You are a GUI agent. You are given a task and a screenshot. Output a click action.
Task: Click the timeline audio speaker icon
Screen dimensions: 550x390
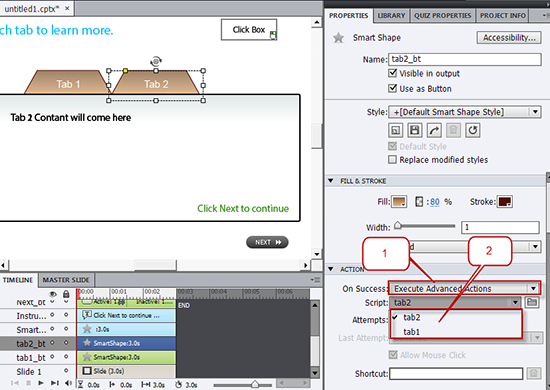tap(68, 383)
